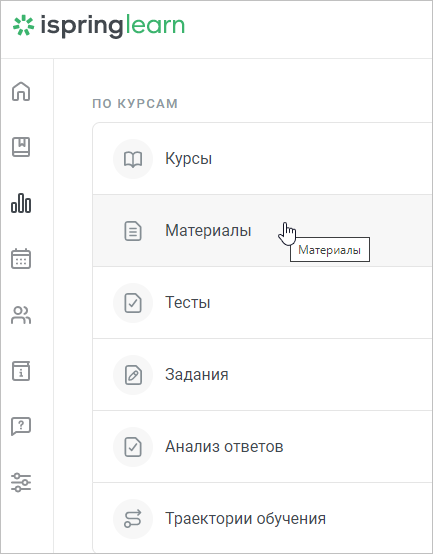This screenshot has height=554, width=433.
Task: Click the checkmark icon beside Тесты
Action: coord(133,303)
